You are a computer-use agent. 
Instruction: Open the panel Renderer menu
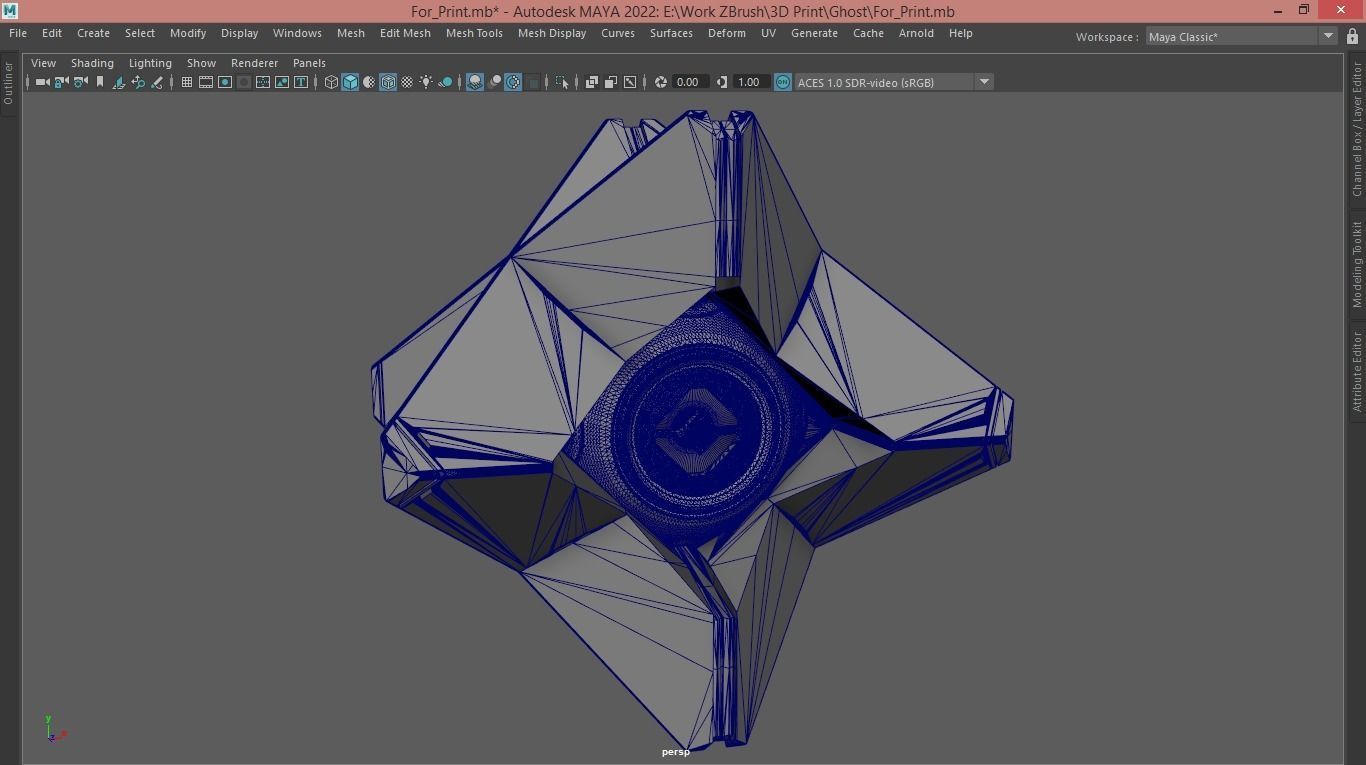coord(254,63)
